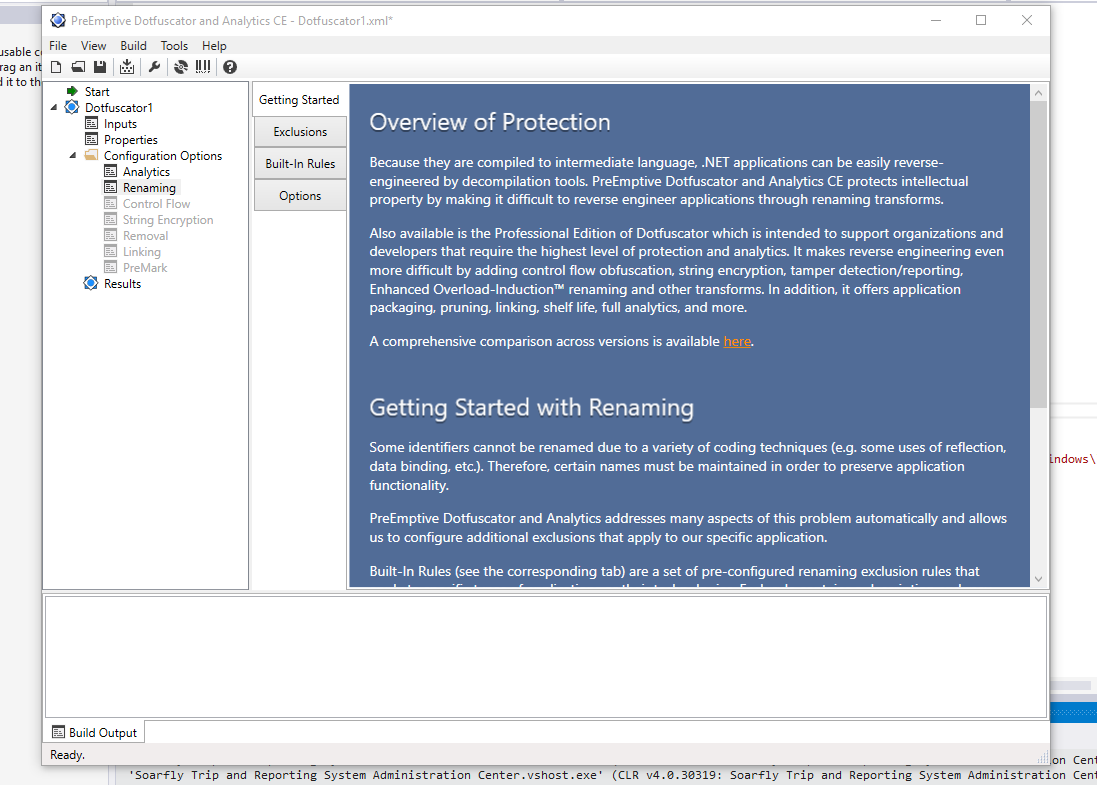This screenshot has height=785, width=1097.
Task: Click the grayed Linking node
Action: [142, 252]
